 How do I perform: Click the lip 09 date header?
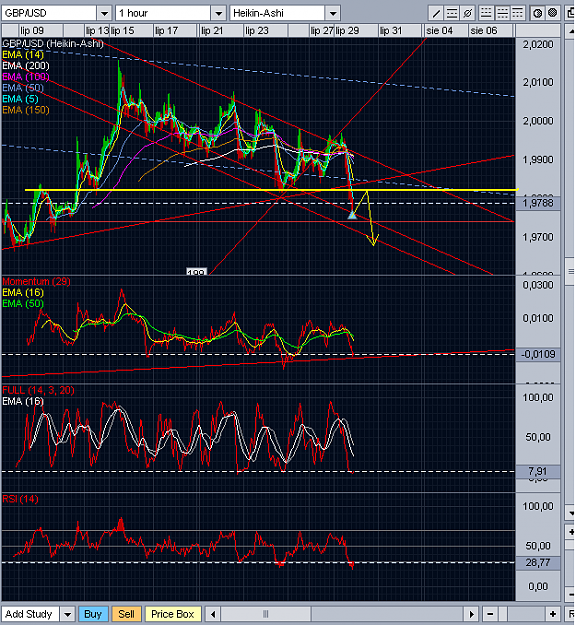coord(32,31)
